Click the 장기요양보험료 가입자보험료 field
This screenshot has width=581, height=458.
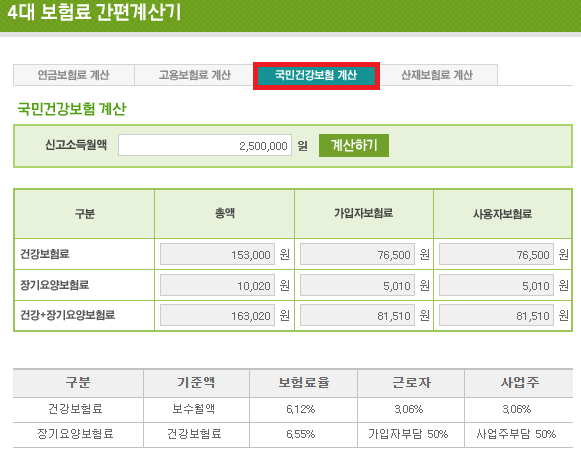click(357, 285)
